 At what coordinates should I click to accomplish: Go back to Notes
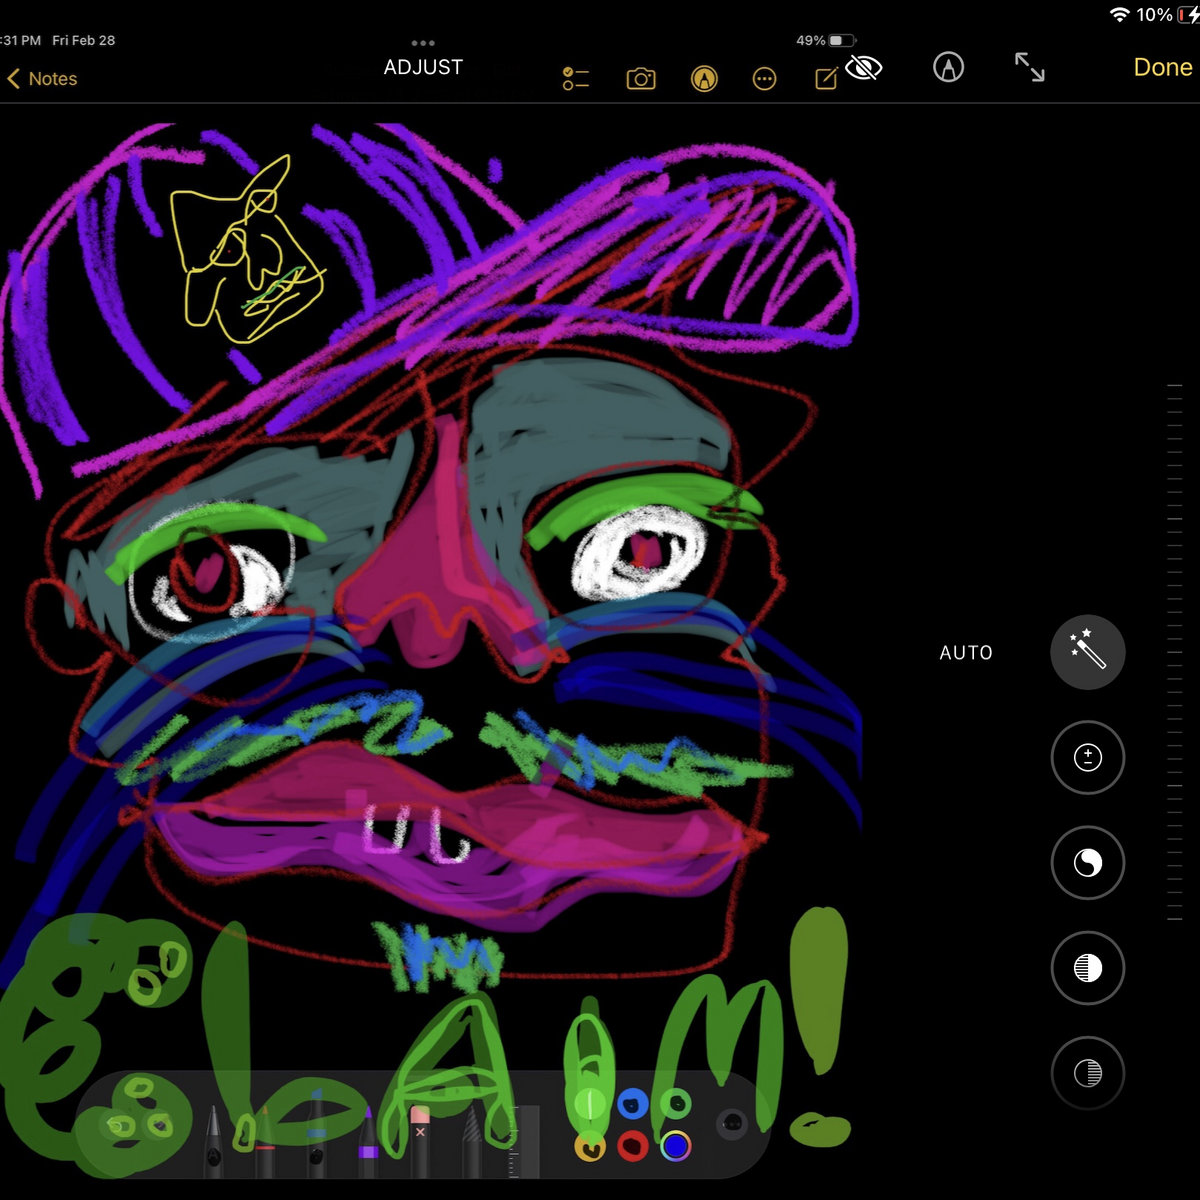coord(42,79)
